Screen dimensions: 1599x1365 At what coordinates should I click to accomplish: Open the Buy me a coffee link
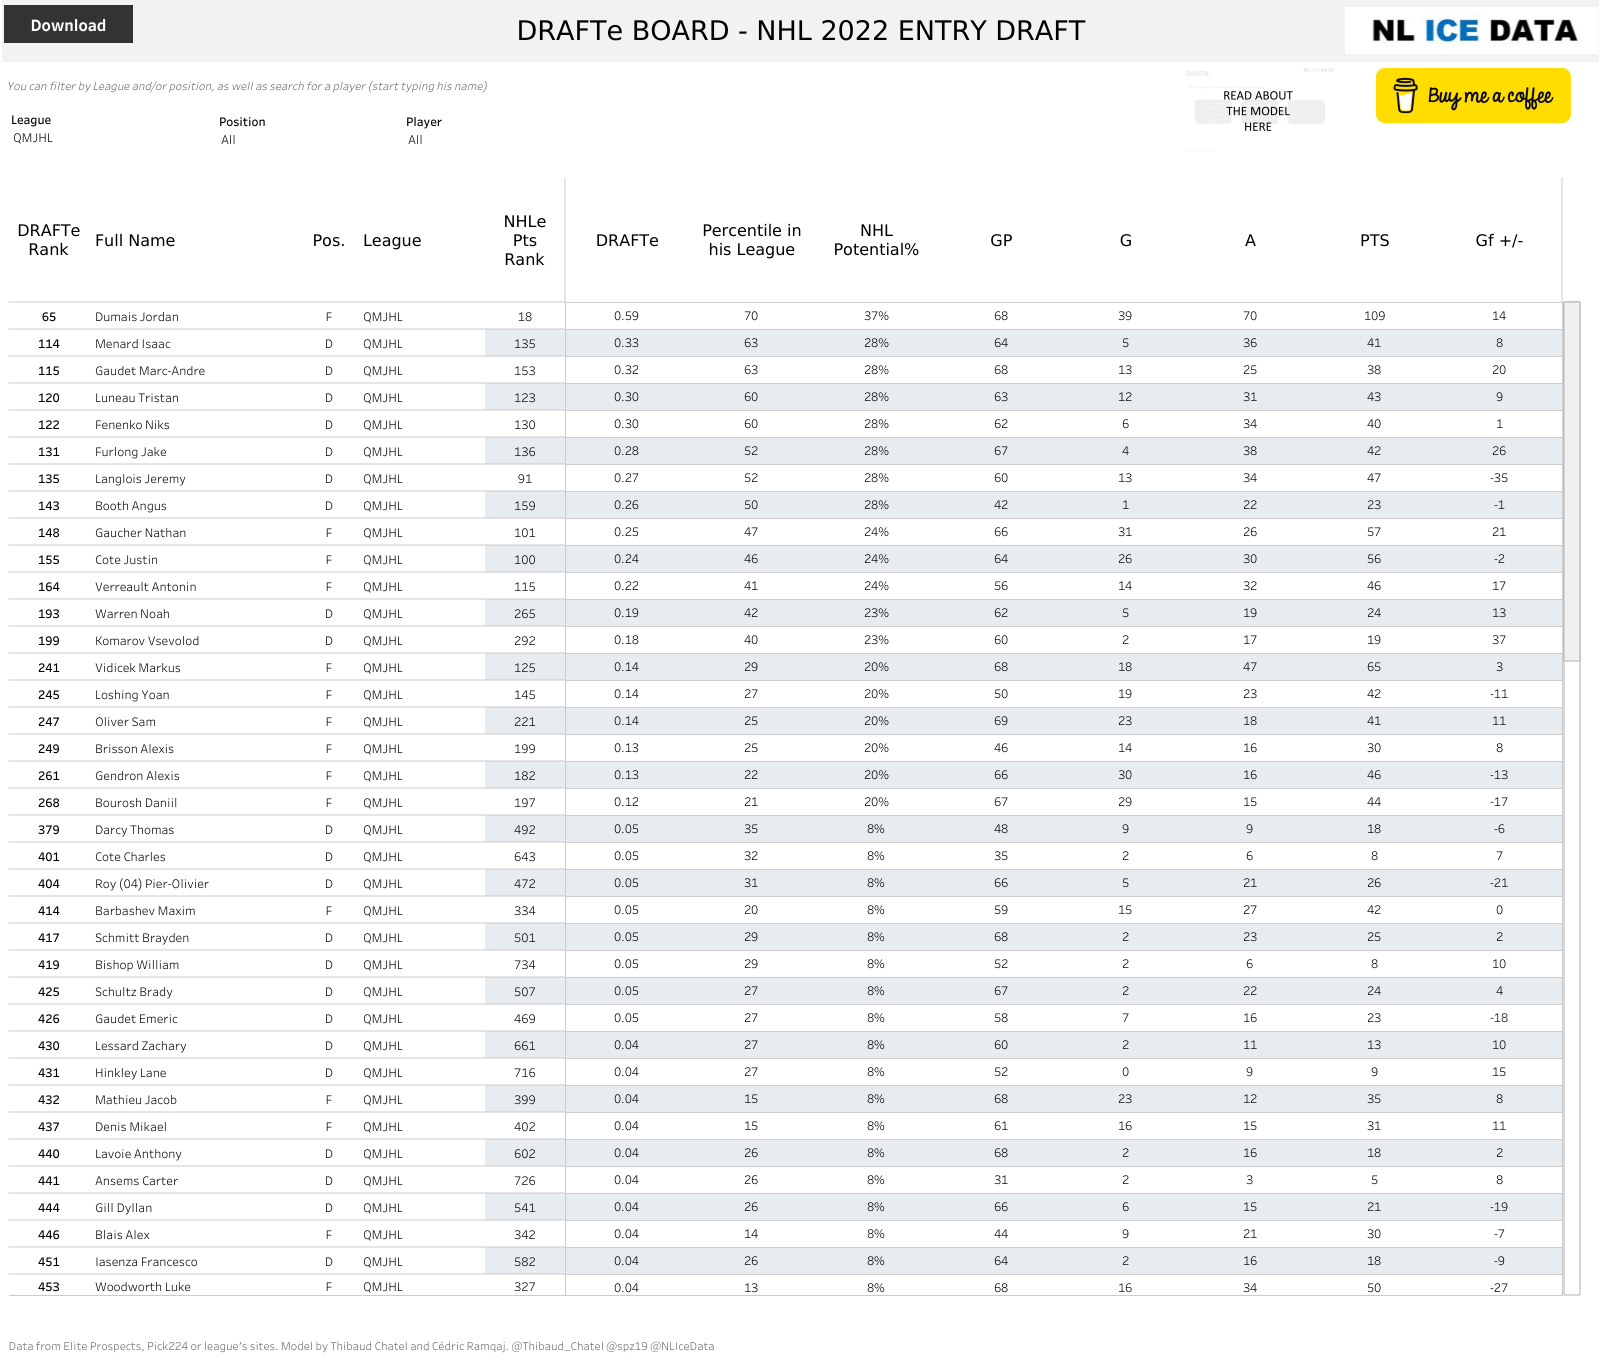(1473, 96)
